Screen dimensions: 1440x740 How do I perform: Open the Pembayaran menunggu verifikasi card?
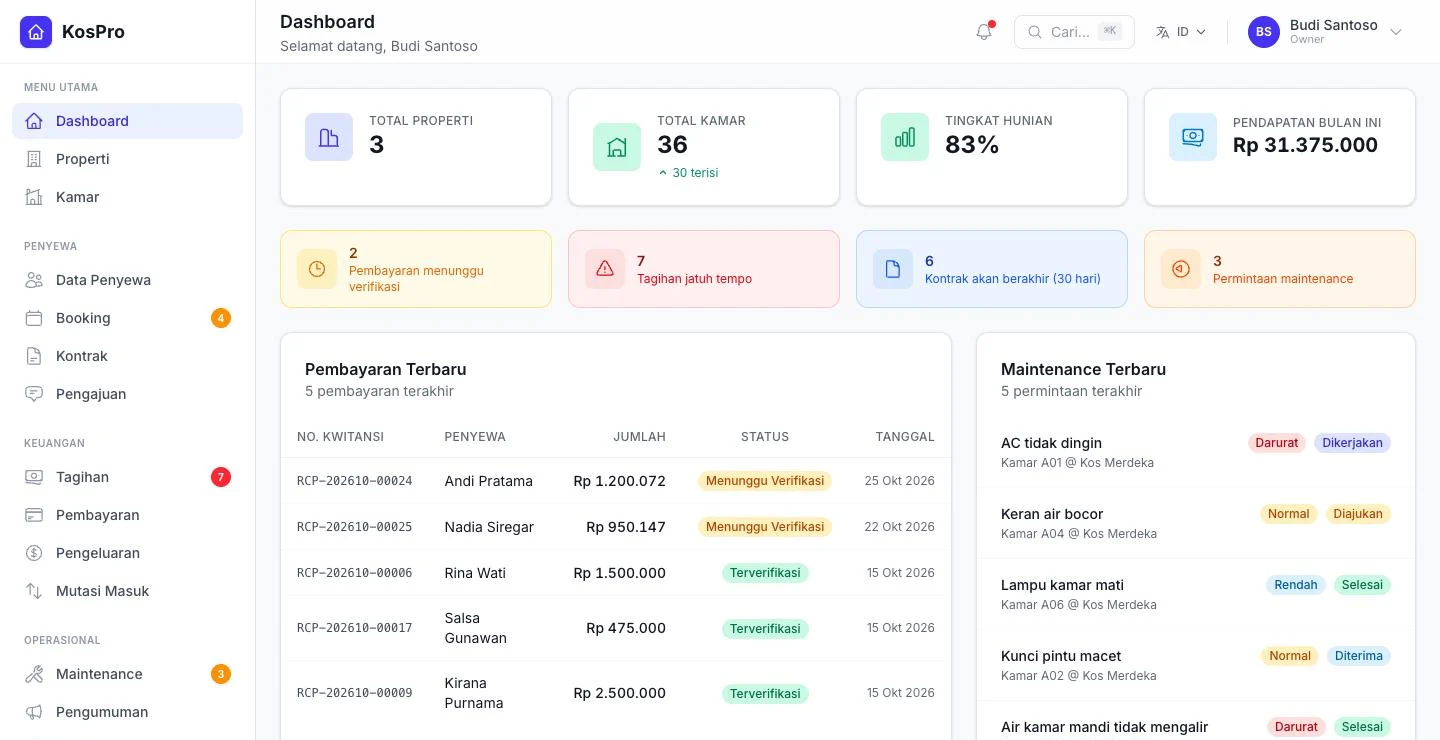pos(416,269)
